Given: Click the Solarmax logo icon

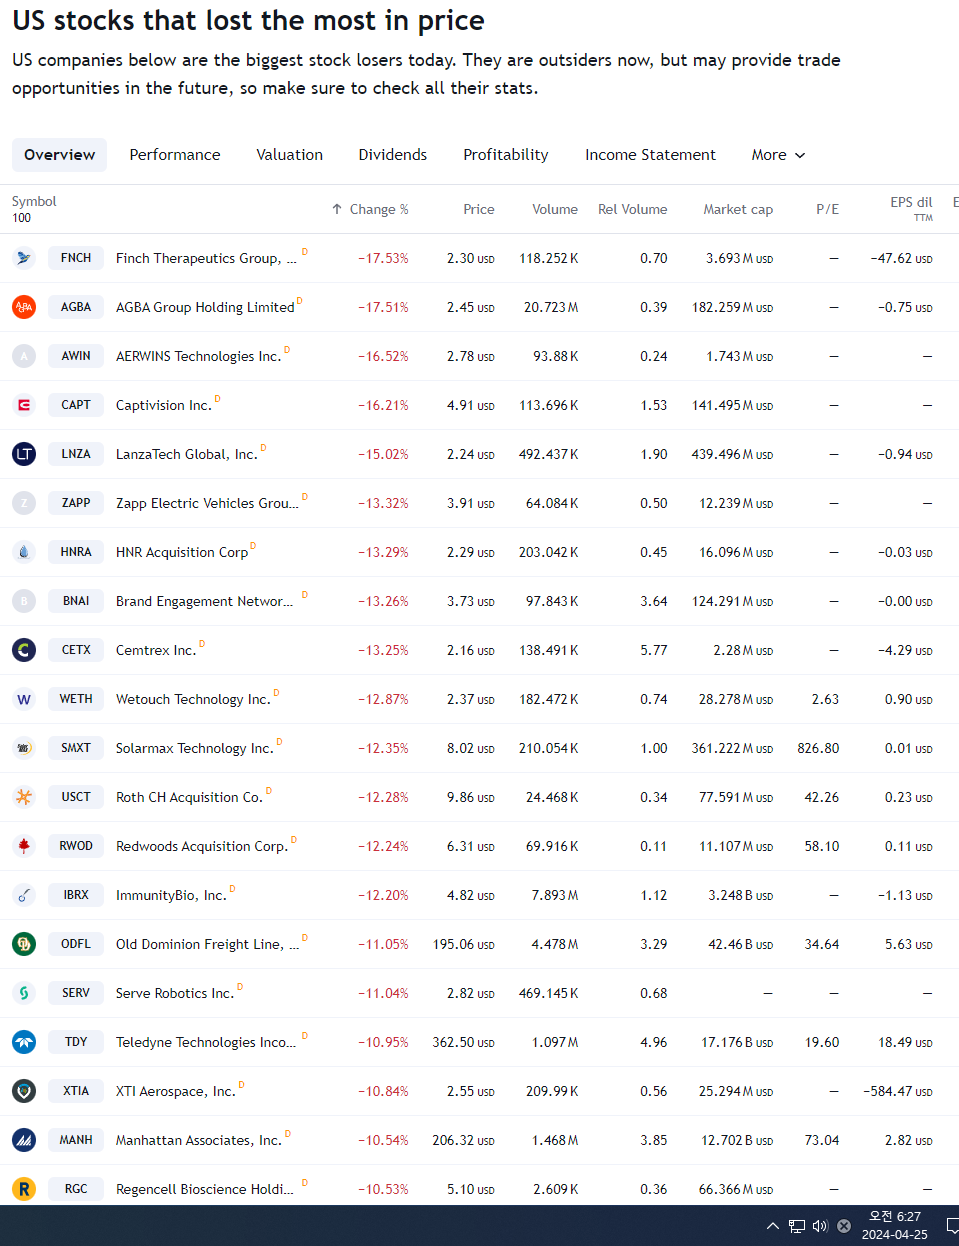Looking at the screenshot, I should [24, 748].
